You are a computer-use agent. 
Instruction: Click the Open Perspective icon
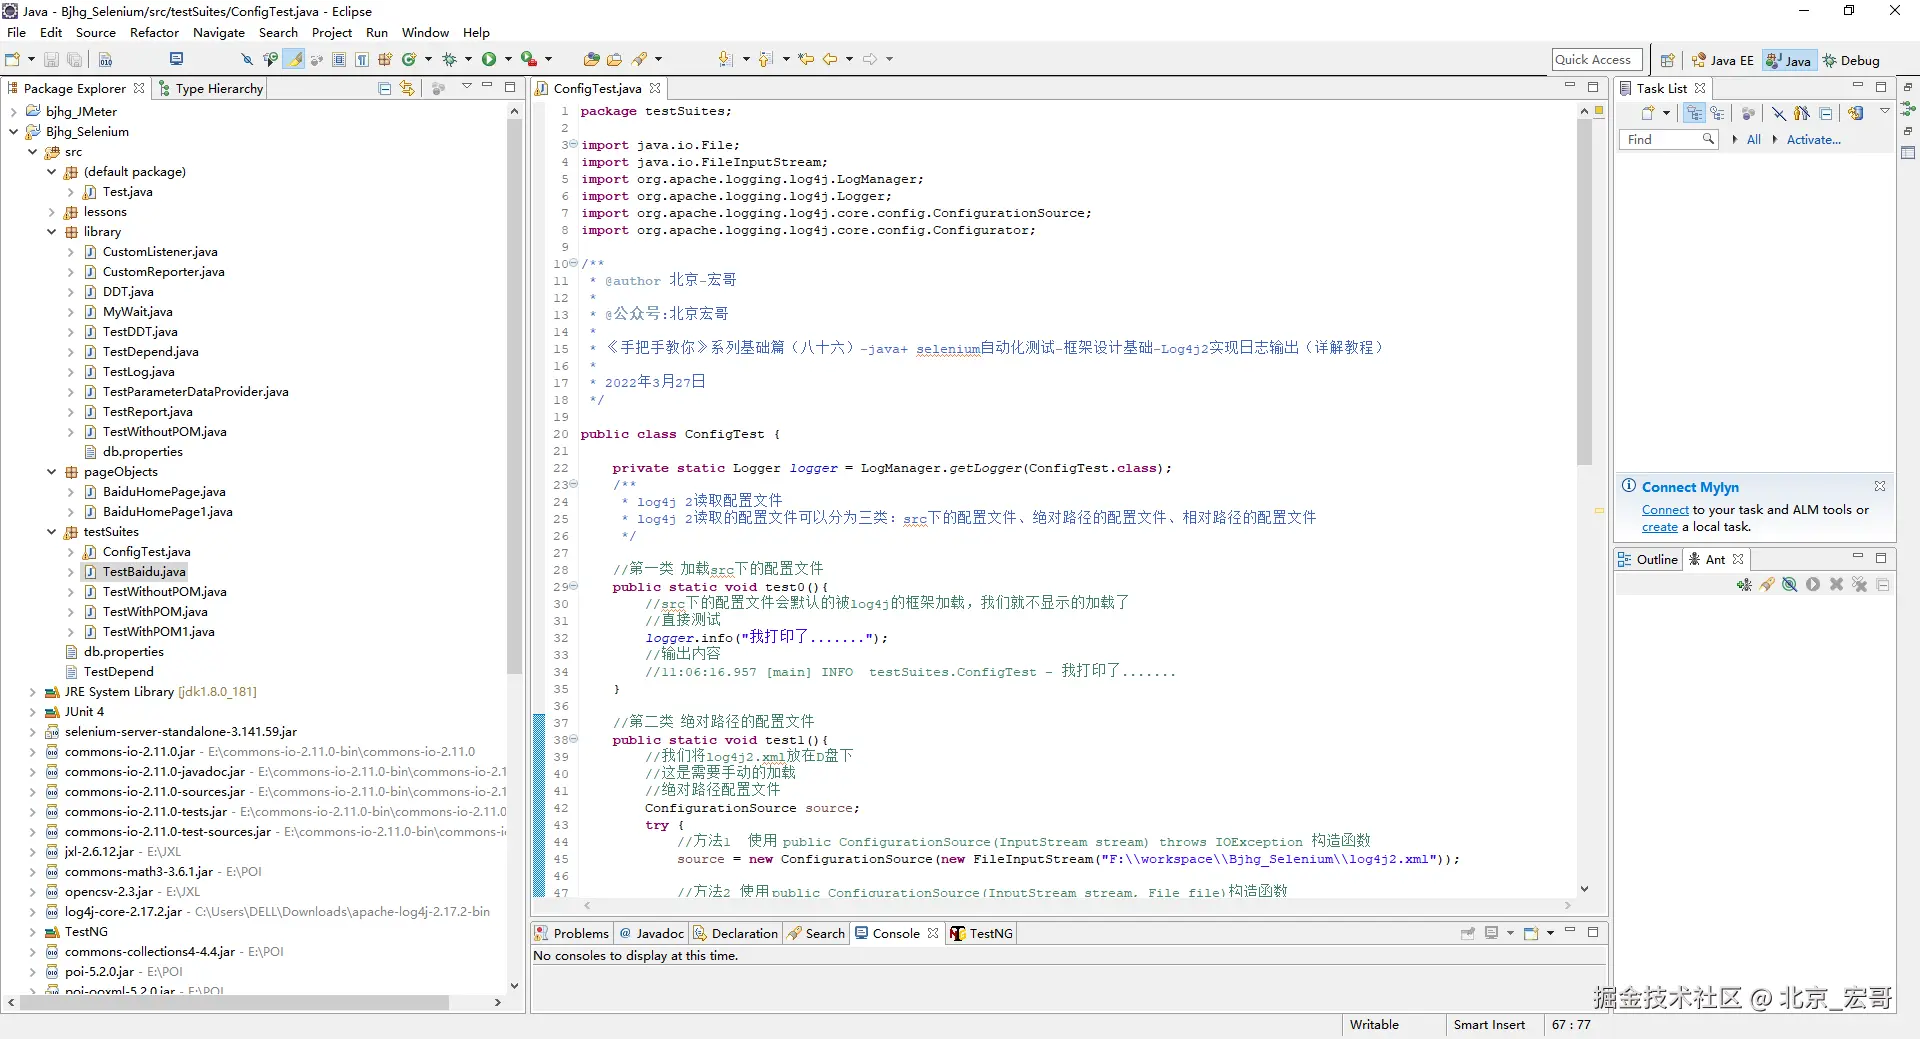click(1667, 60)
